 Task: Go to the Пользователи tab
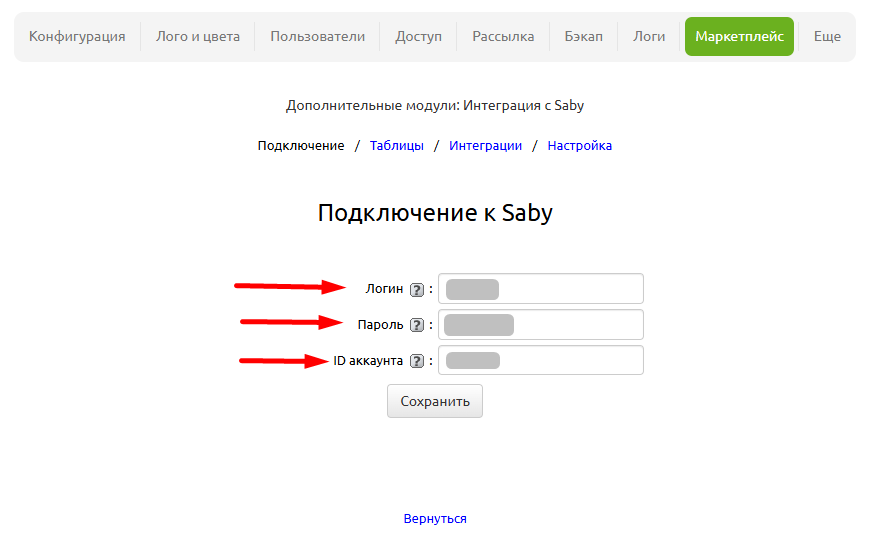[317, 37]
